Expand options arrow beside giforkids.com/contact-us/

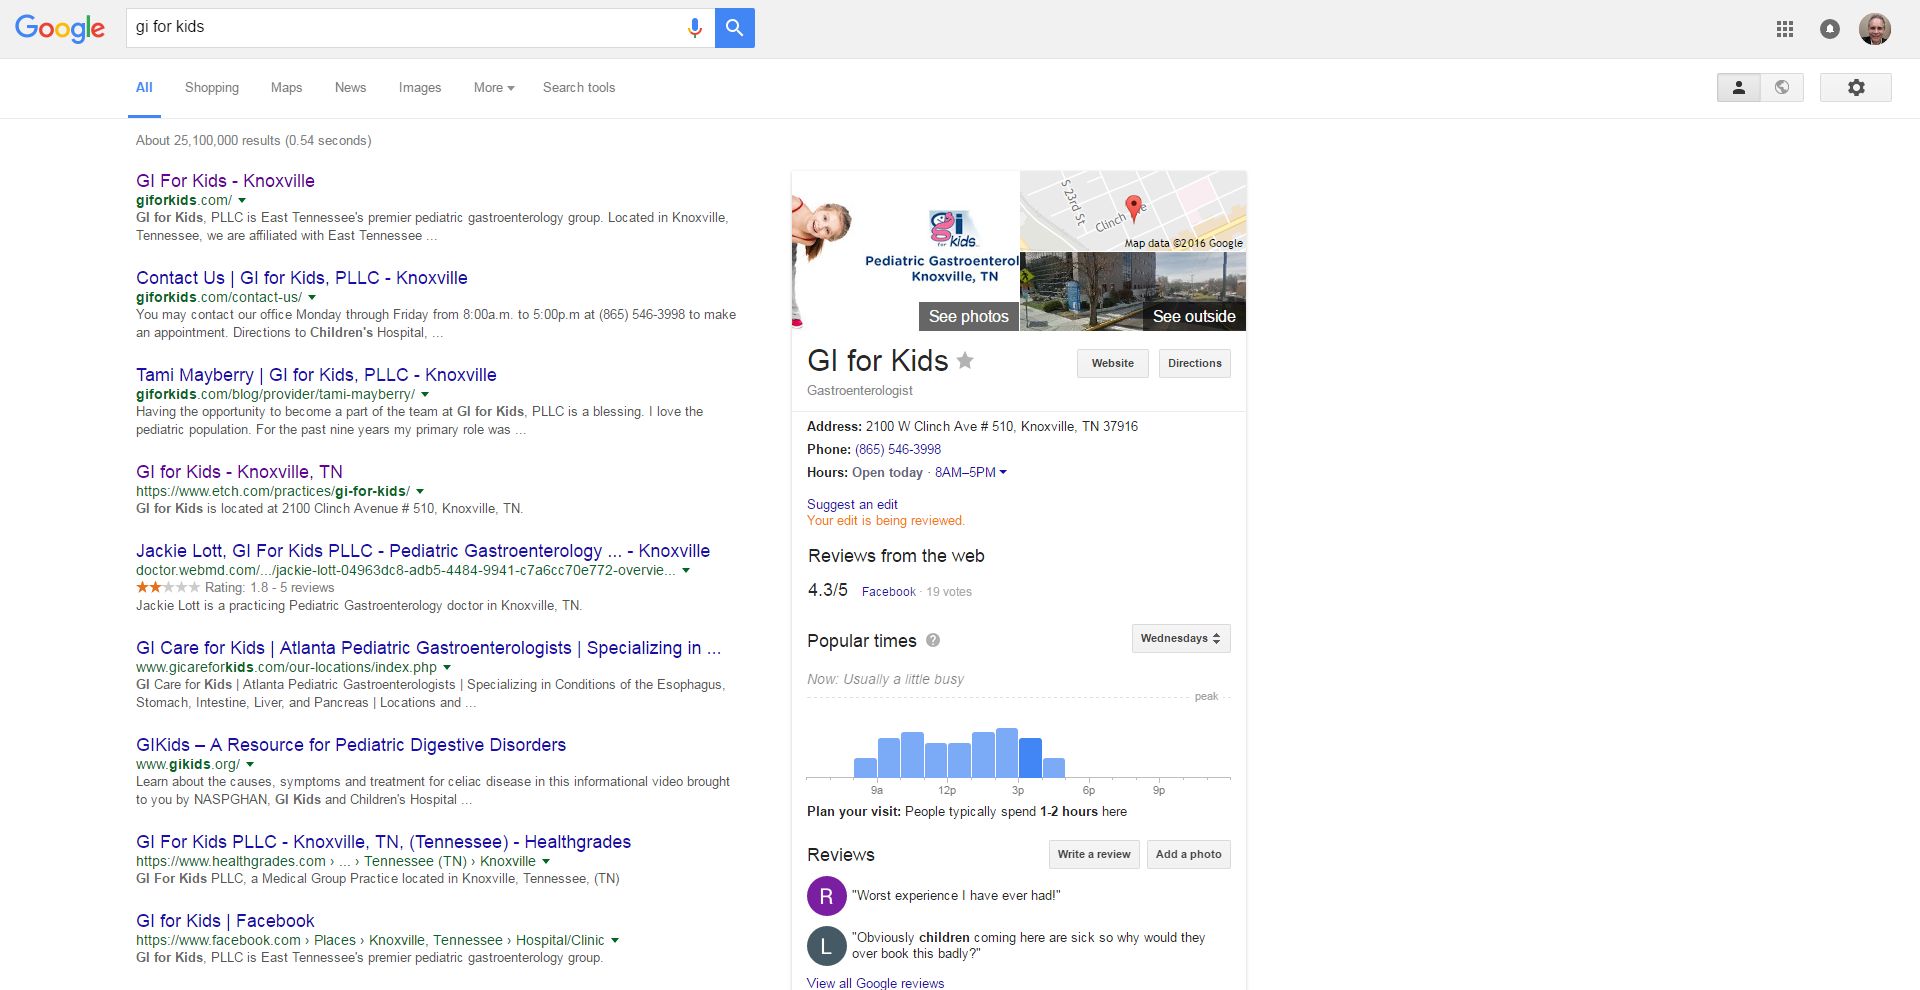tap(312, 298)
